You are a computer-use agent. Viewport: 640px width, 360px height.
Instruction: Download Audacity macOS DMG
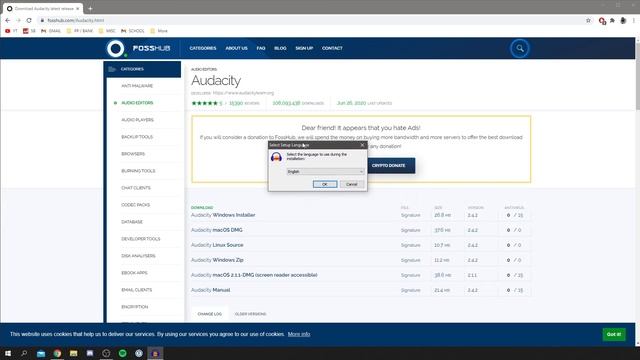(217, 230)
